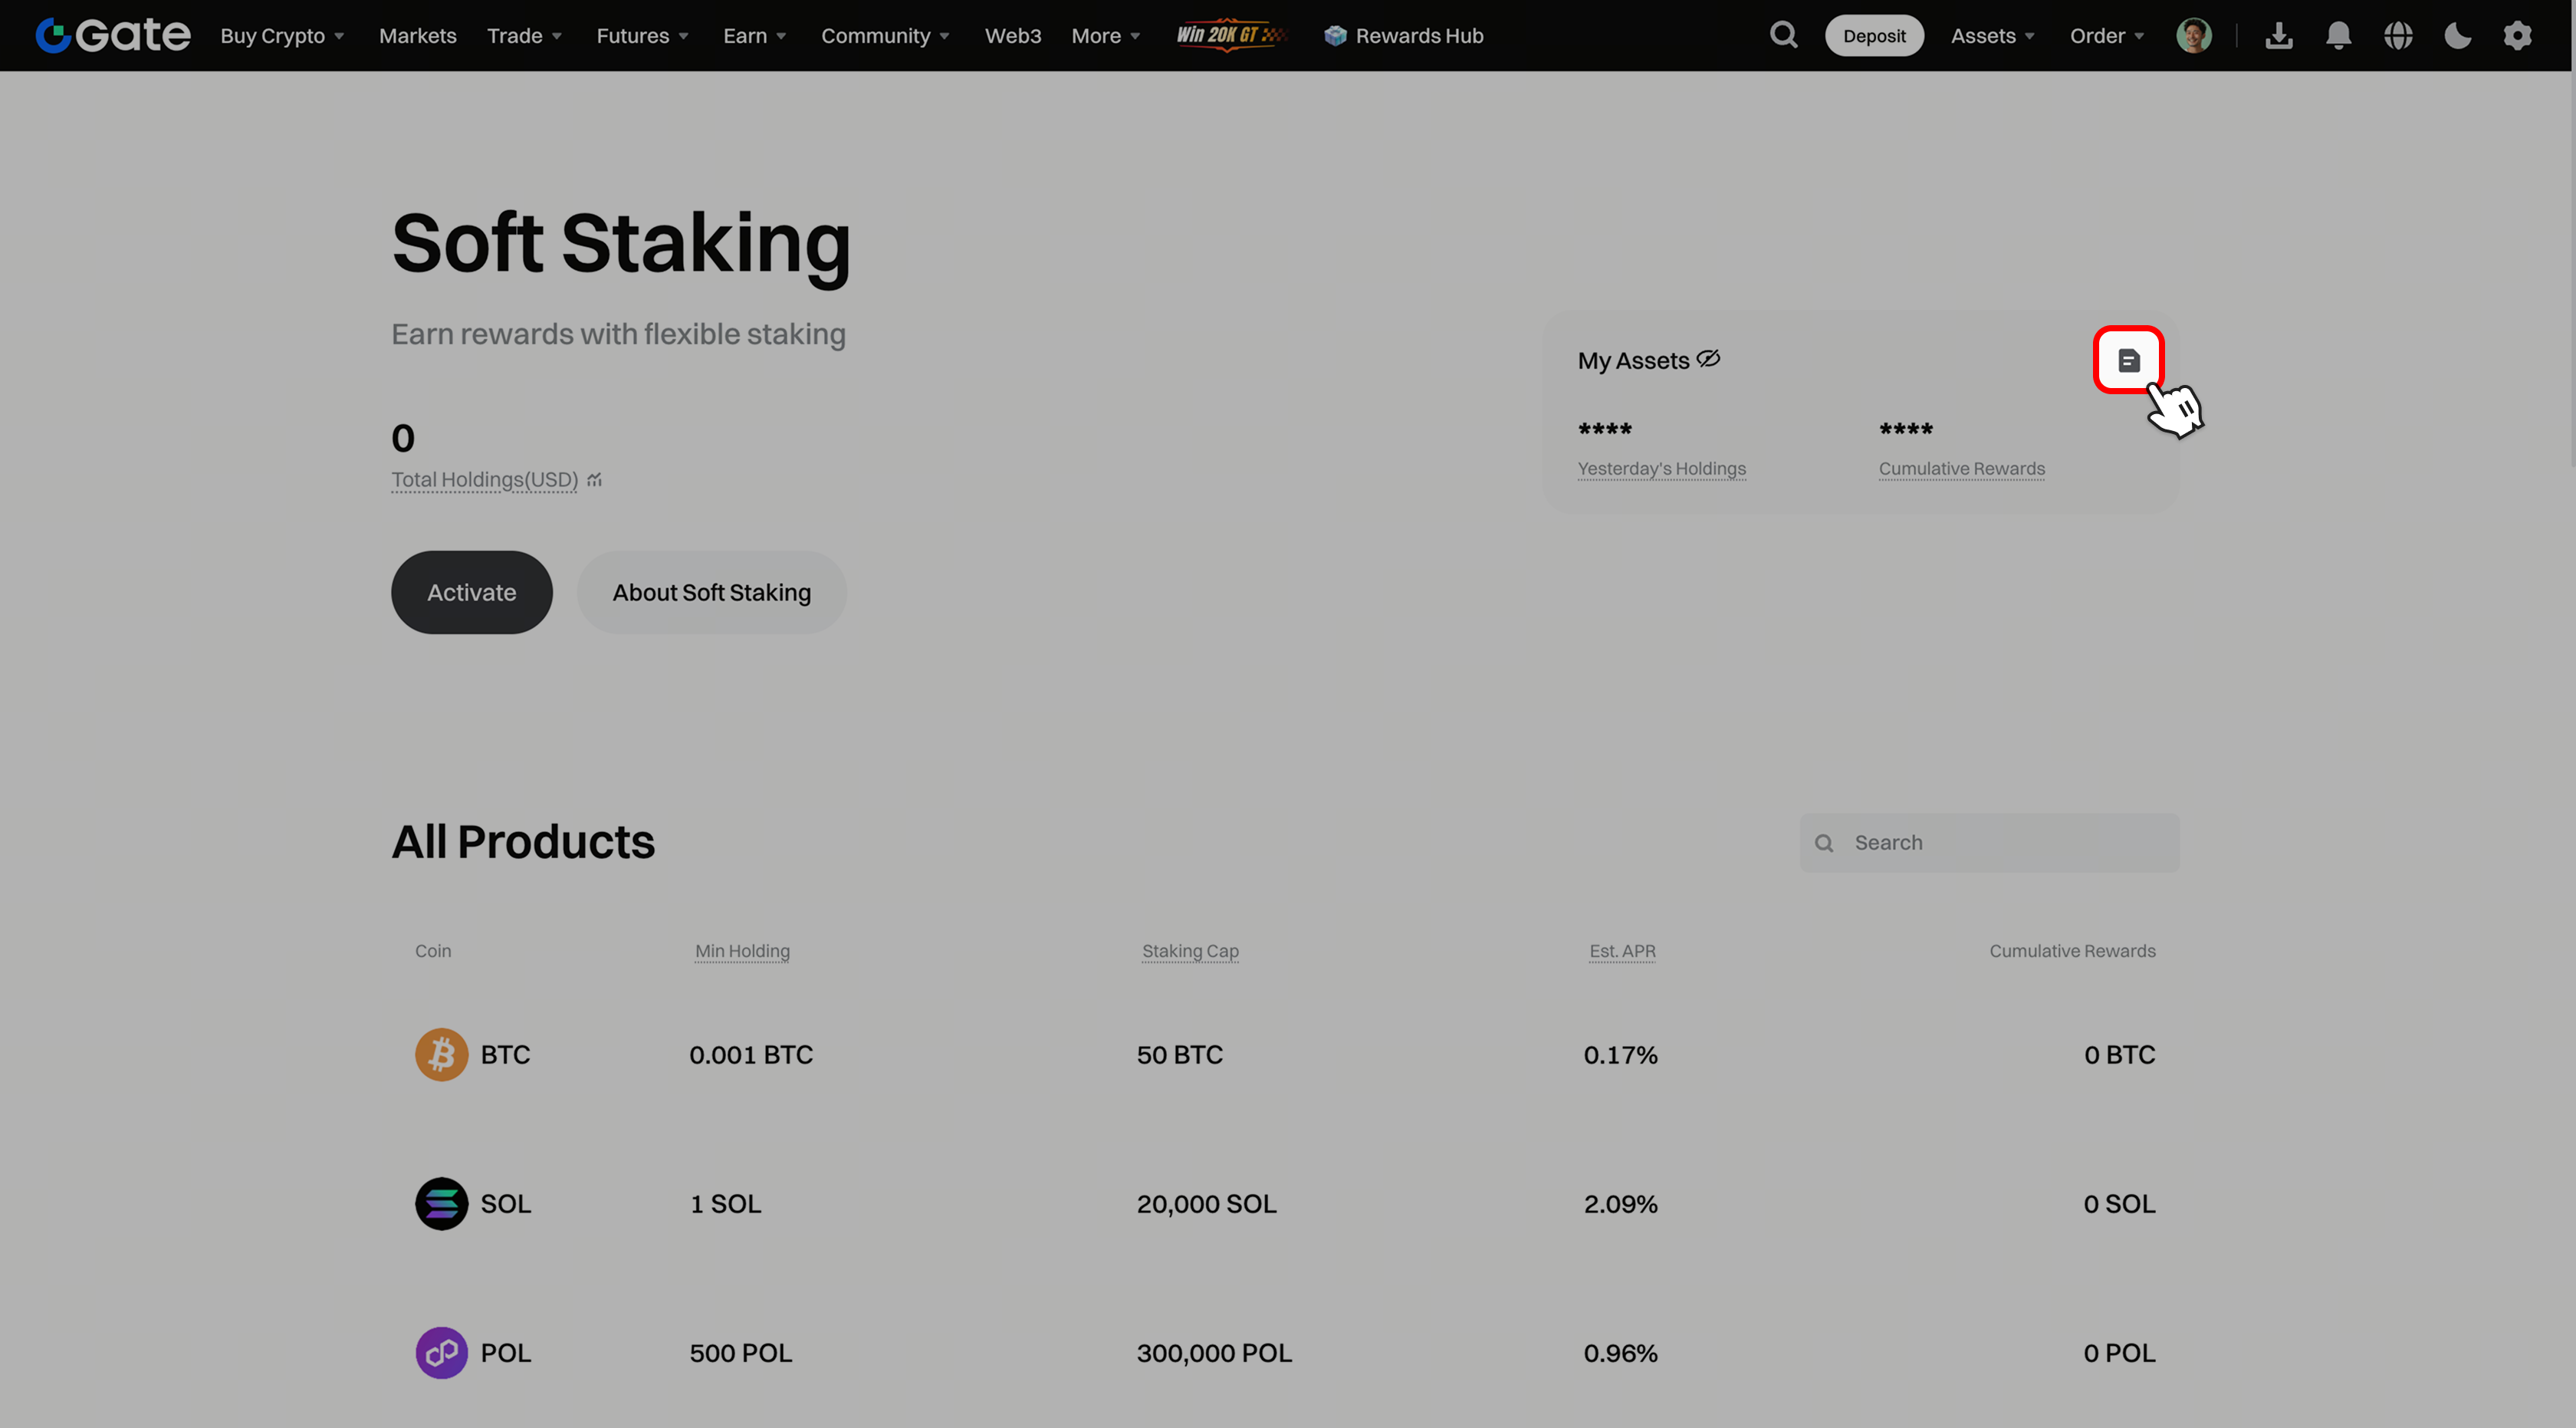Open the Markets menu item

[x=417, y=35]
